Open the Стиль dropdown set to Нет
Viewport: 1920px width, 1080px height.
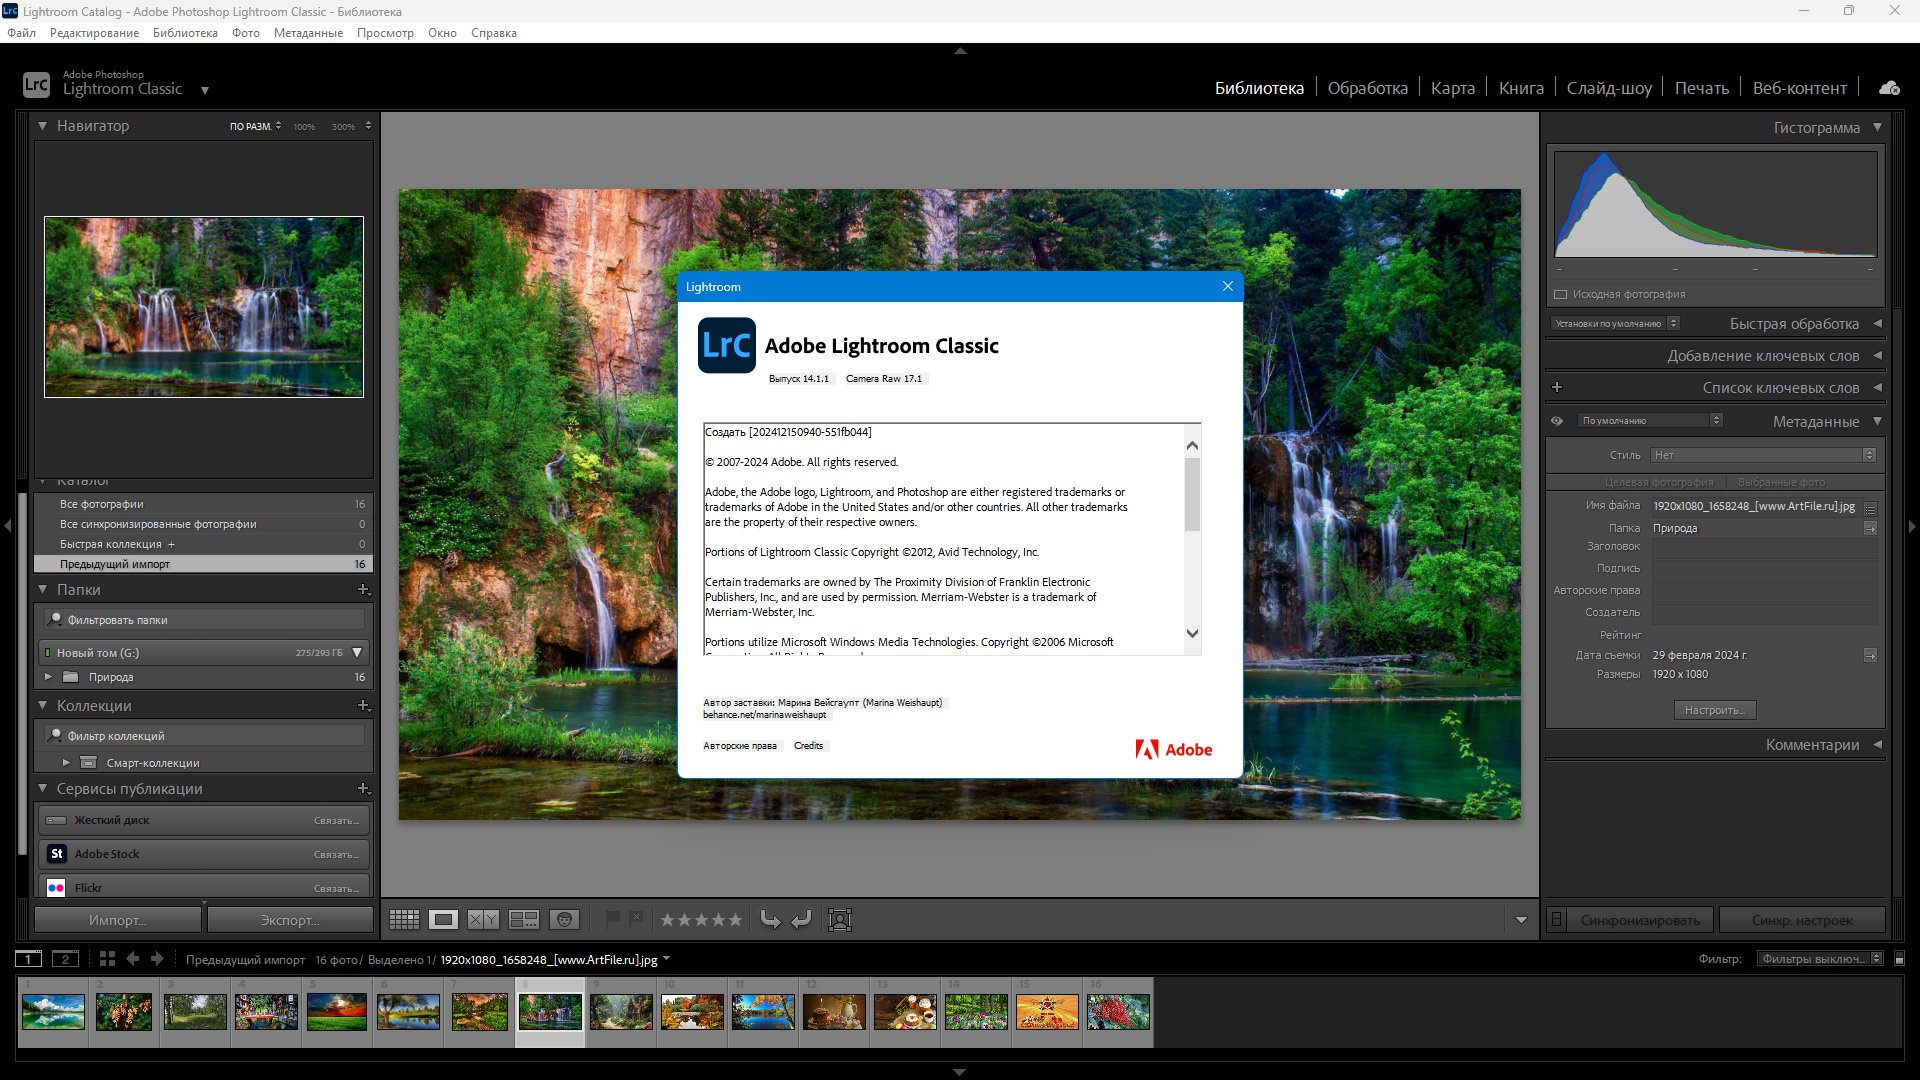click(1763, 455)
